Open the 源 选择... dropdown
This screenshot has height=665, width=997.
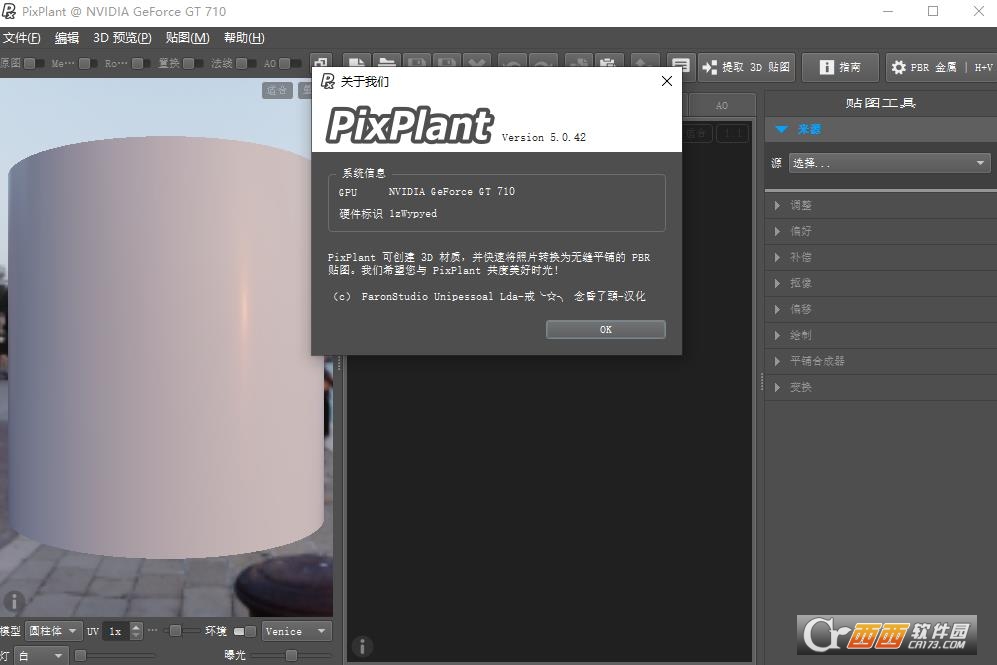(x=890, y=163)
